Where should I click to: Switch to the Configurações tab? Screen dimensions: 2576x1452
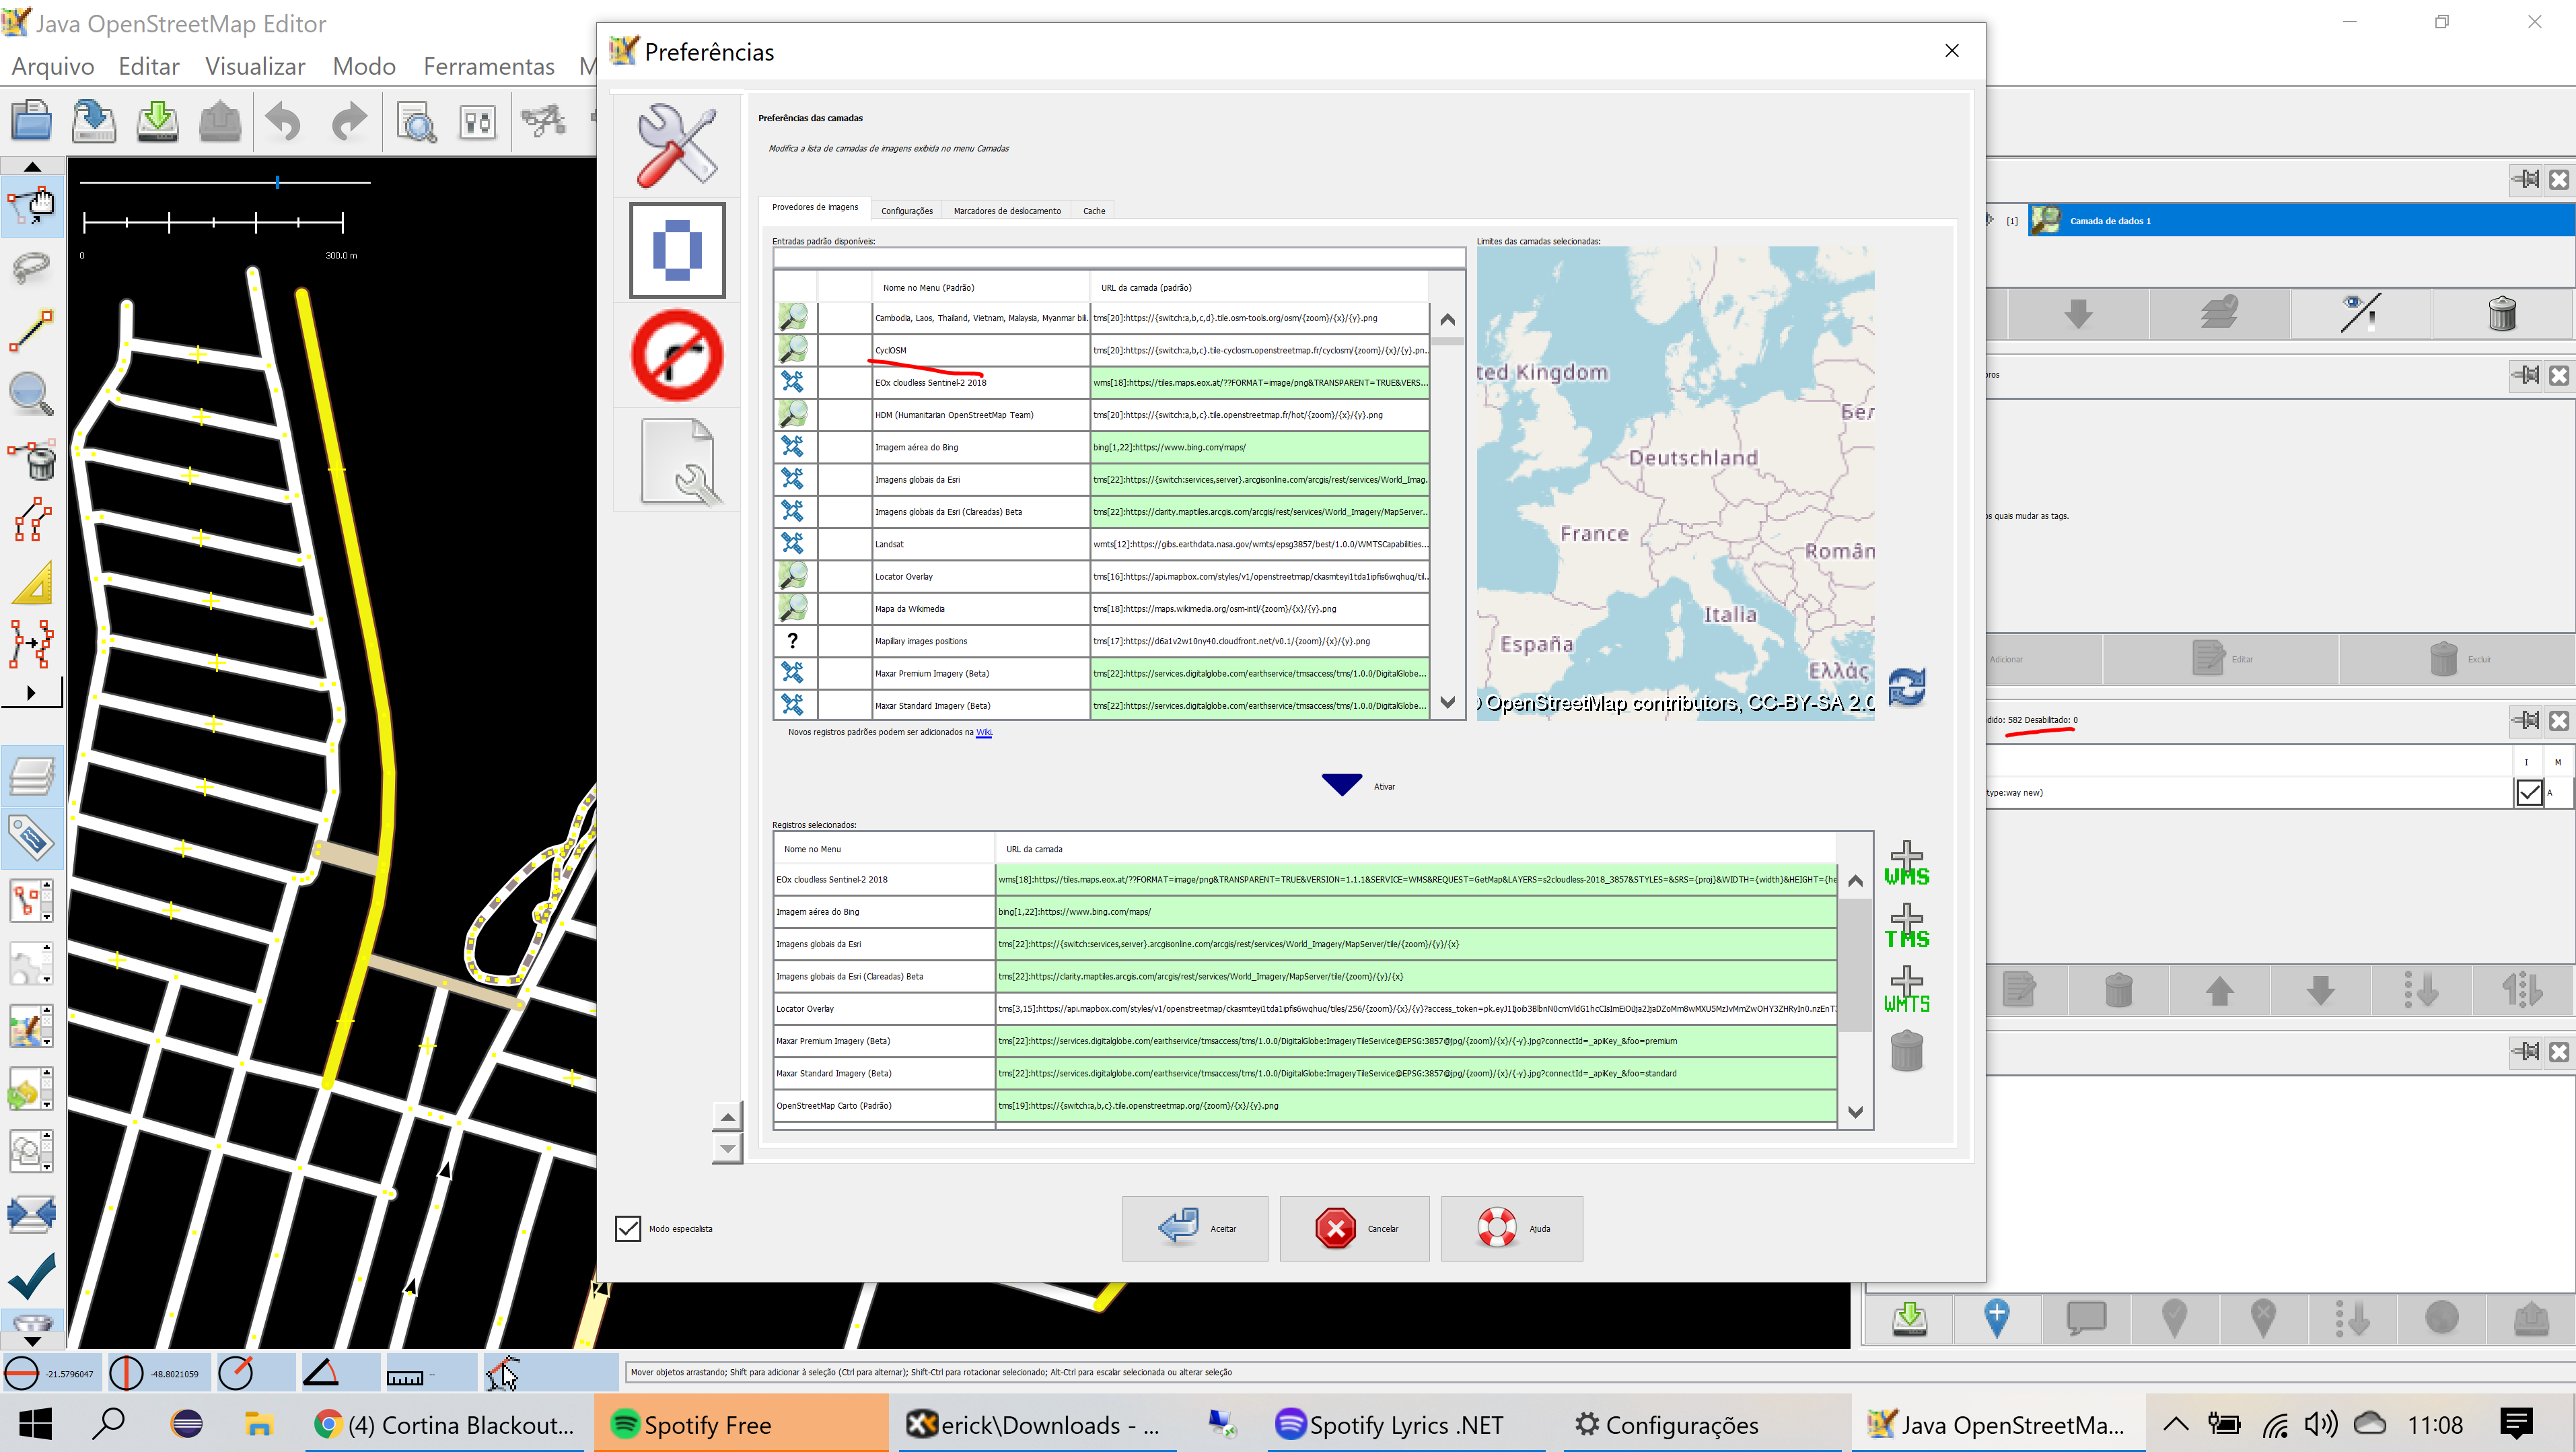coord(906,211)
